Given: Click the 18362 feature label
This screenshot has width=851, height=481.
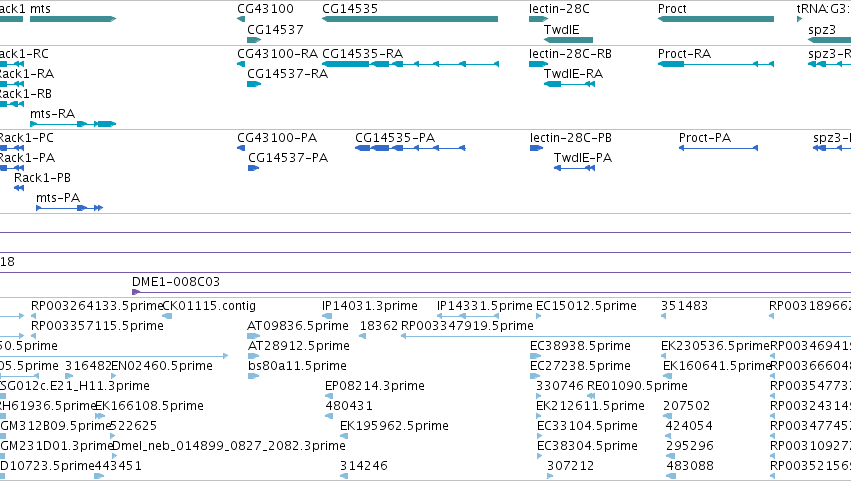Looking at the screenshot, I should [x=379, y=326].
